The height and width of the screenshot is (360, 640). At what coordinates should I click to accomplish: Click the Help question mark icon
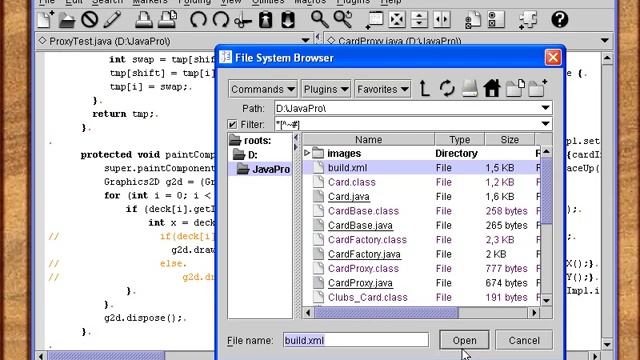[x=560, y=20]
